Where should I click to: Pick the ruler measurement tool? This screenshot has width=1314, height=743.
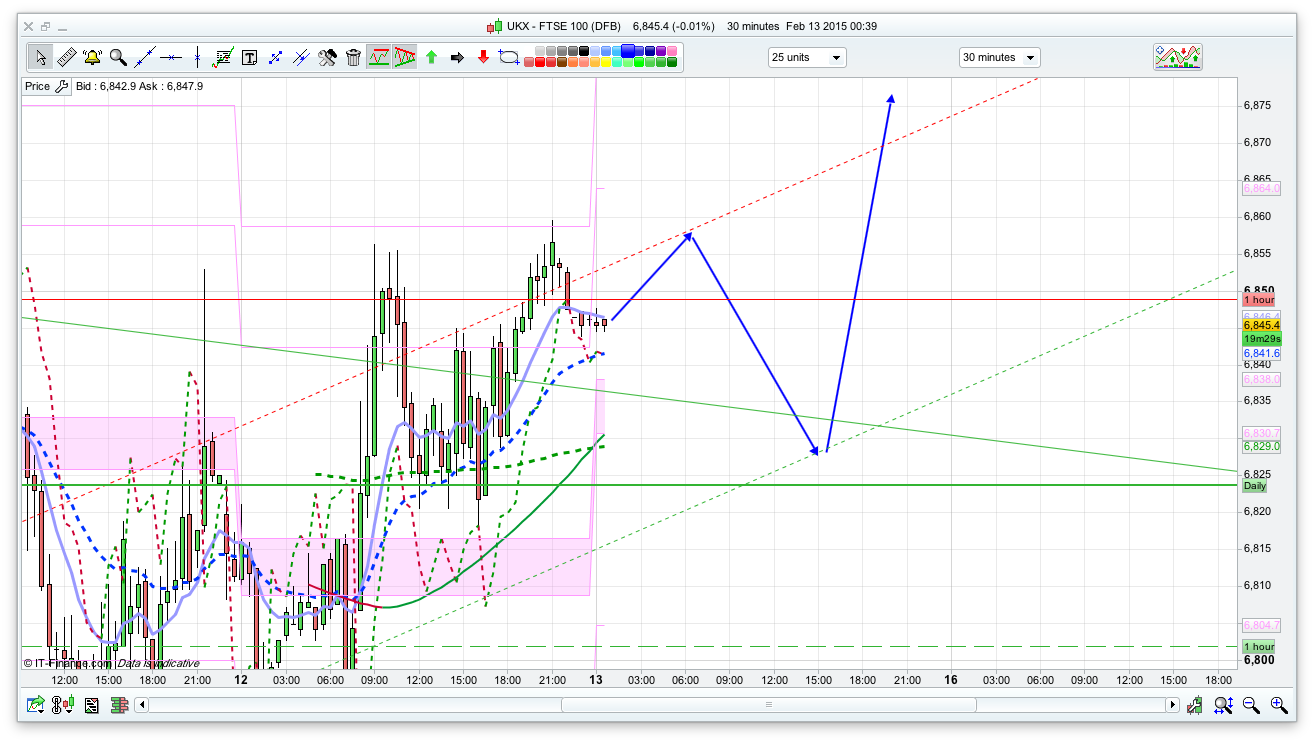click(x=66, y=57)
